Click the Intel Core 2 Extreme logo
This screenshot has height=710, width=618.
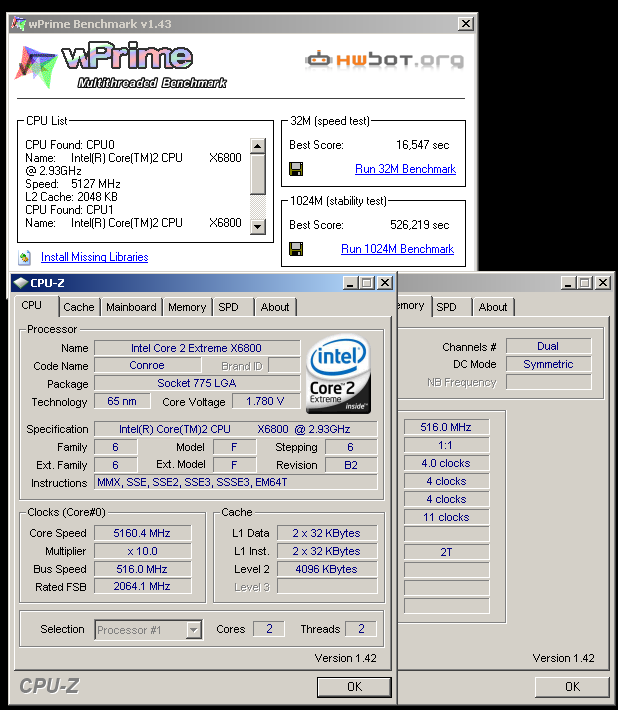coord(339,374)
